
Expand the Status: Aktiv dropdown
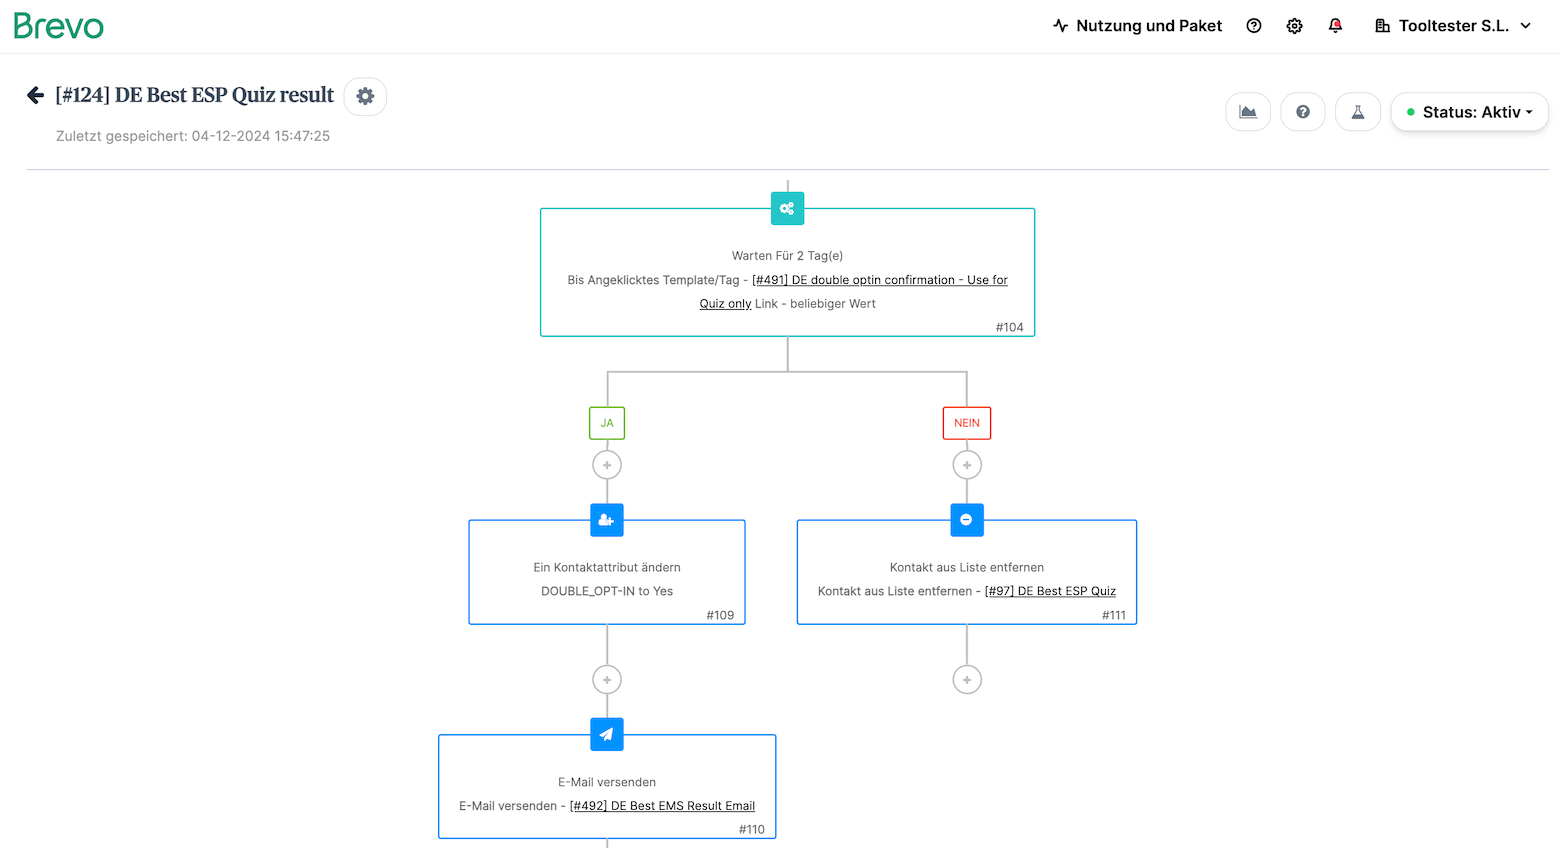click(1469, 112)
